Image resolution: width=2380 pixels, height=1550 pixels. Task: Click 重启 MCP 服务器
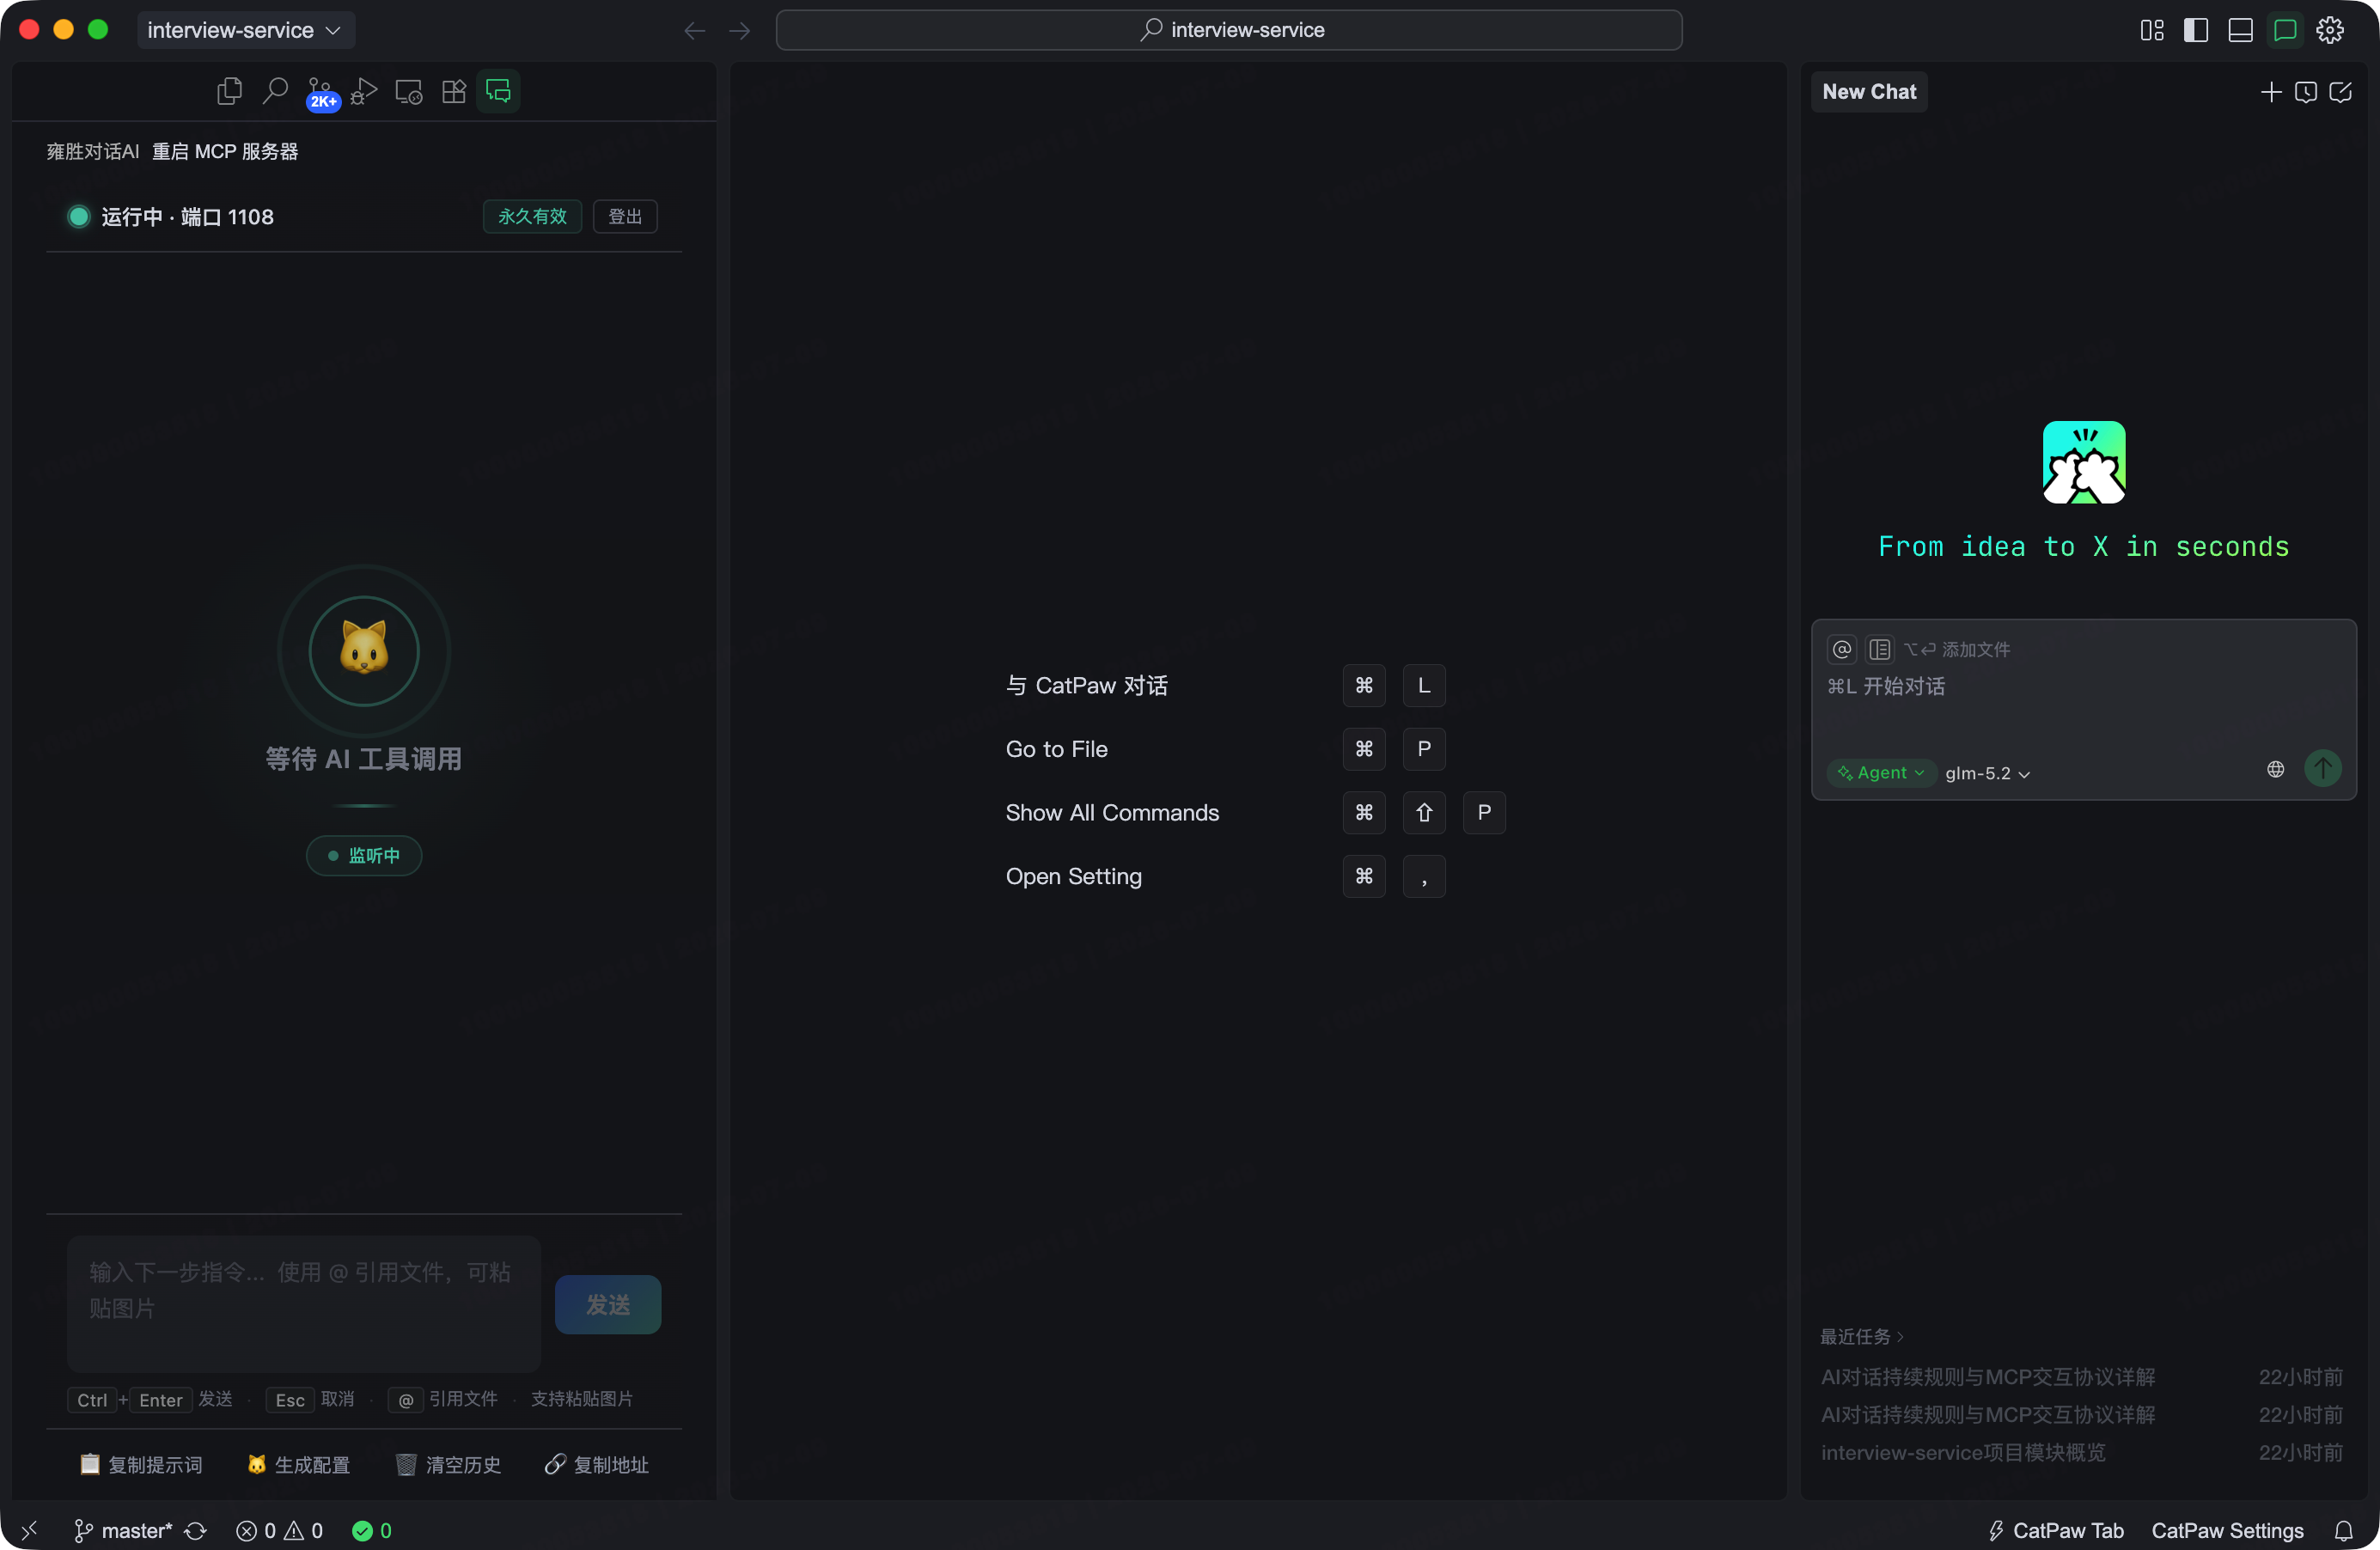coord(225,151)
